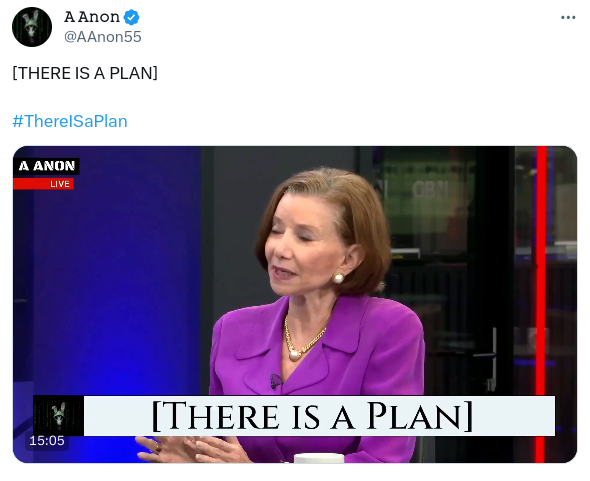Open the A Anon display name link
The image size is (590, 481).
(92, 17)
